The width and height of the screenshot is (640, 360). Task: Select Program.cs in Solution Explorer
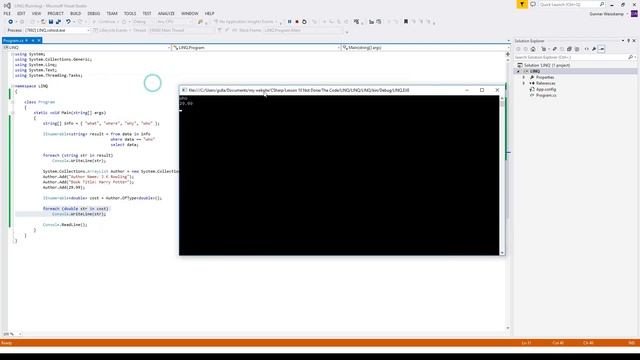pyautogui.click(x=546, y=95)
